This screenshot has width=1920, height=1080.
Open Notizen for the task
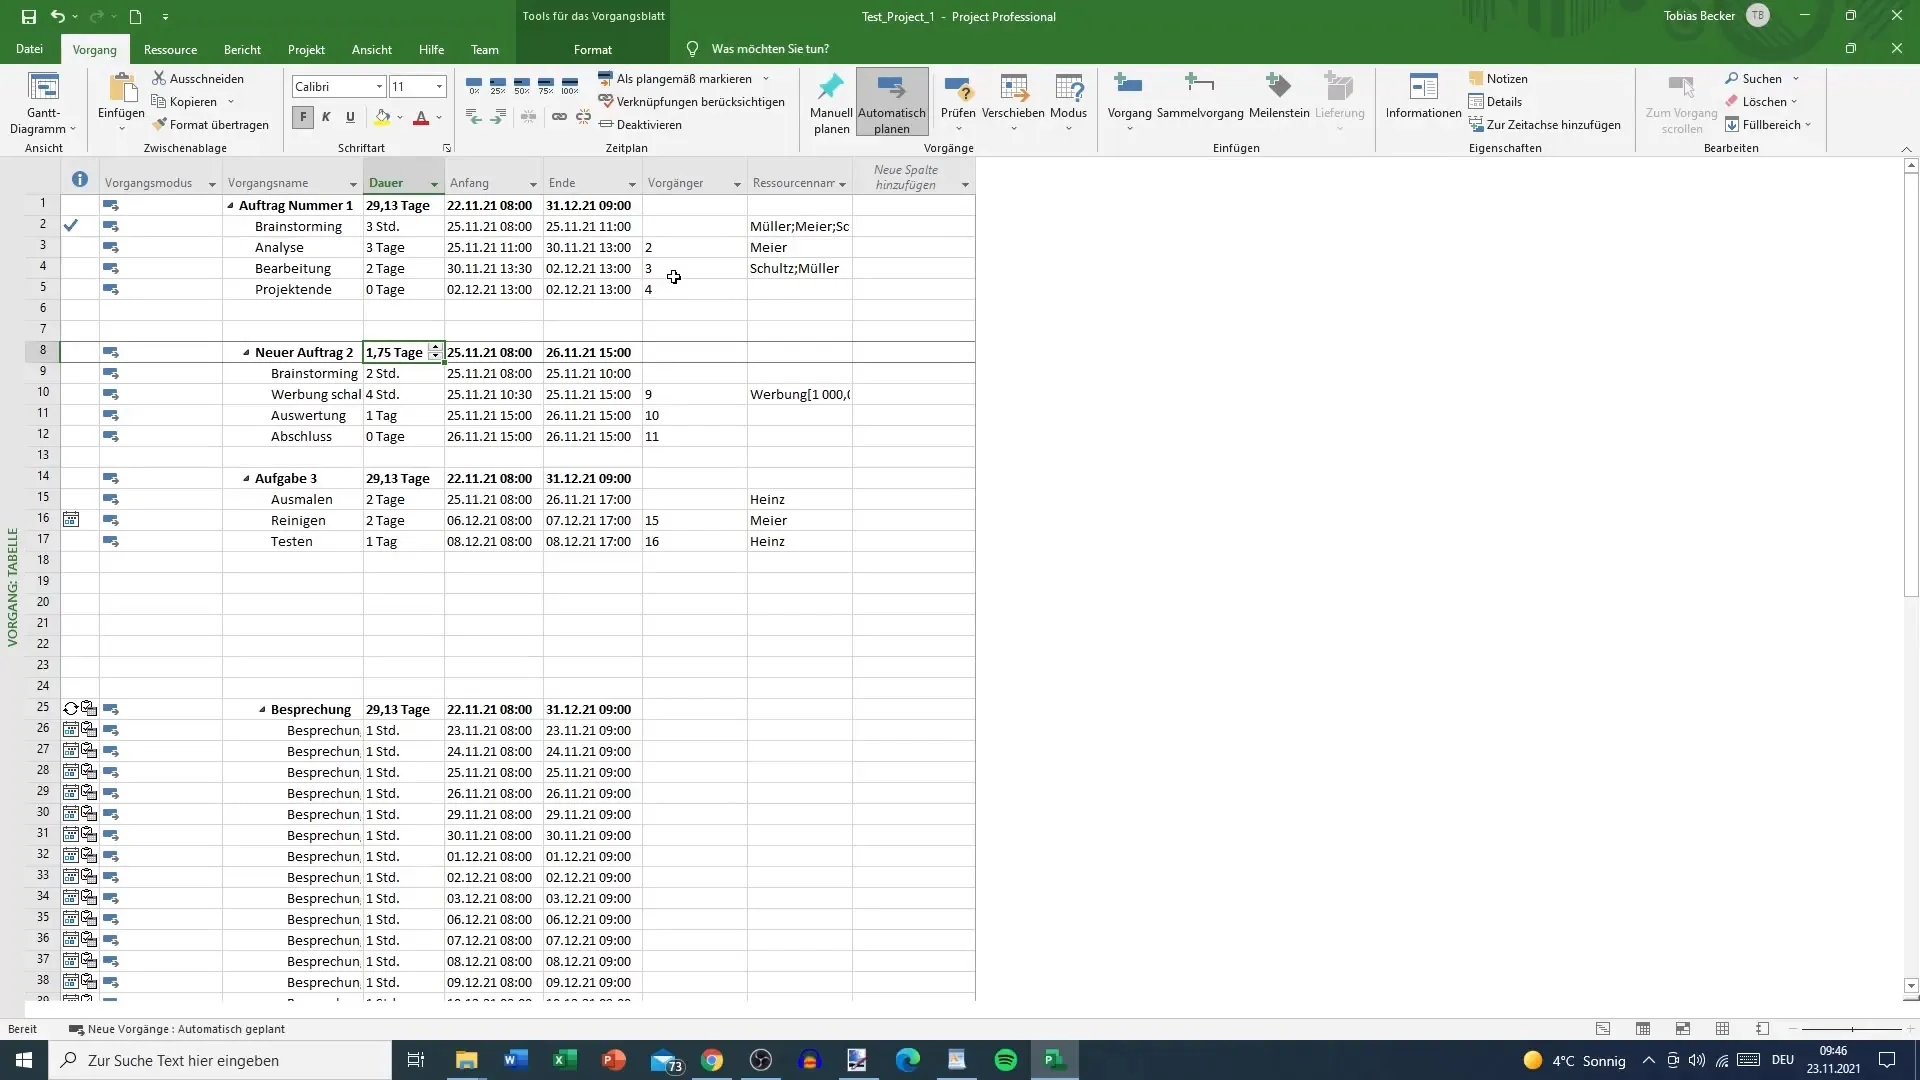click(1498, 78)
